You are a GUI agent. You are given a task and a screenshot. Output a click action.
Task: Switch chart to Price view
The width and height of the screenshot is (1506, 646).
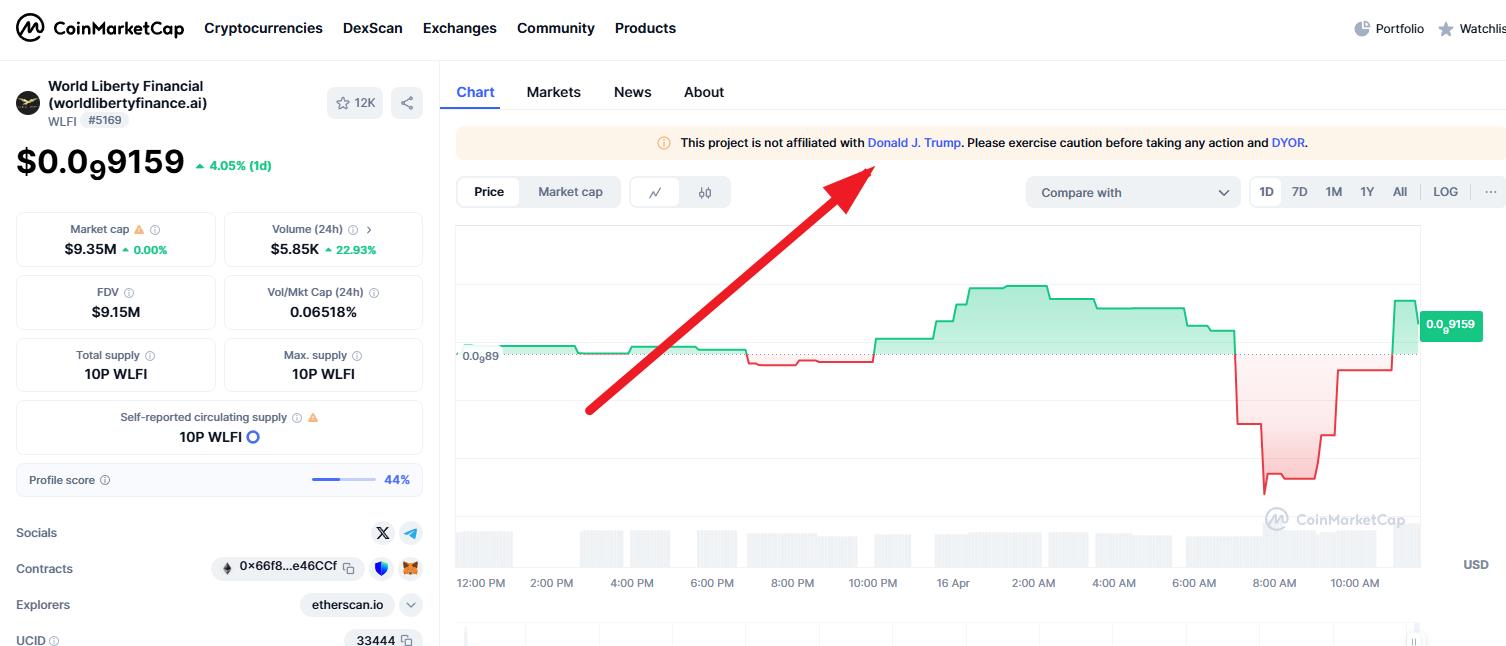(x=489, y=192)
